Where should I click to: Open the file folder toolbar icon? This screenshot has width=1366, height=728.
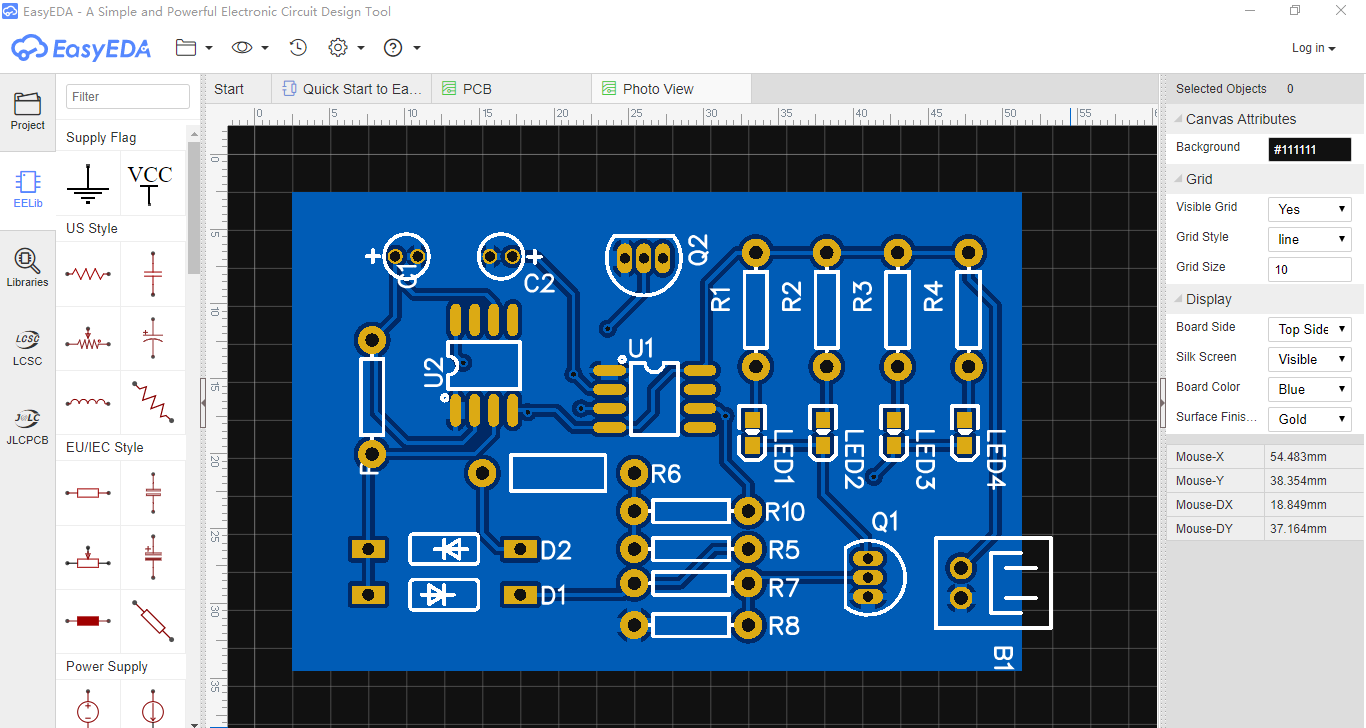(x=186, y=47)
